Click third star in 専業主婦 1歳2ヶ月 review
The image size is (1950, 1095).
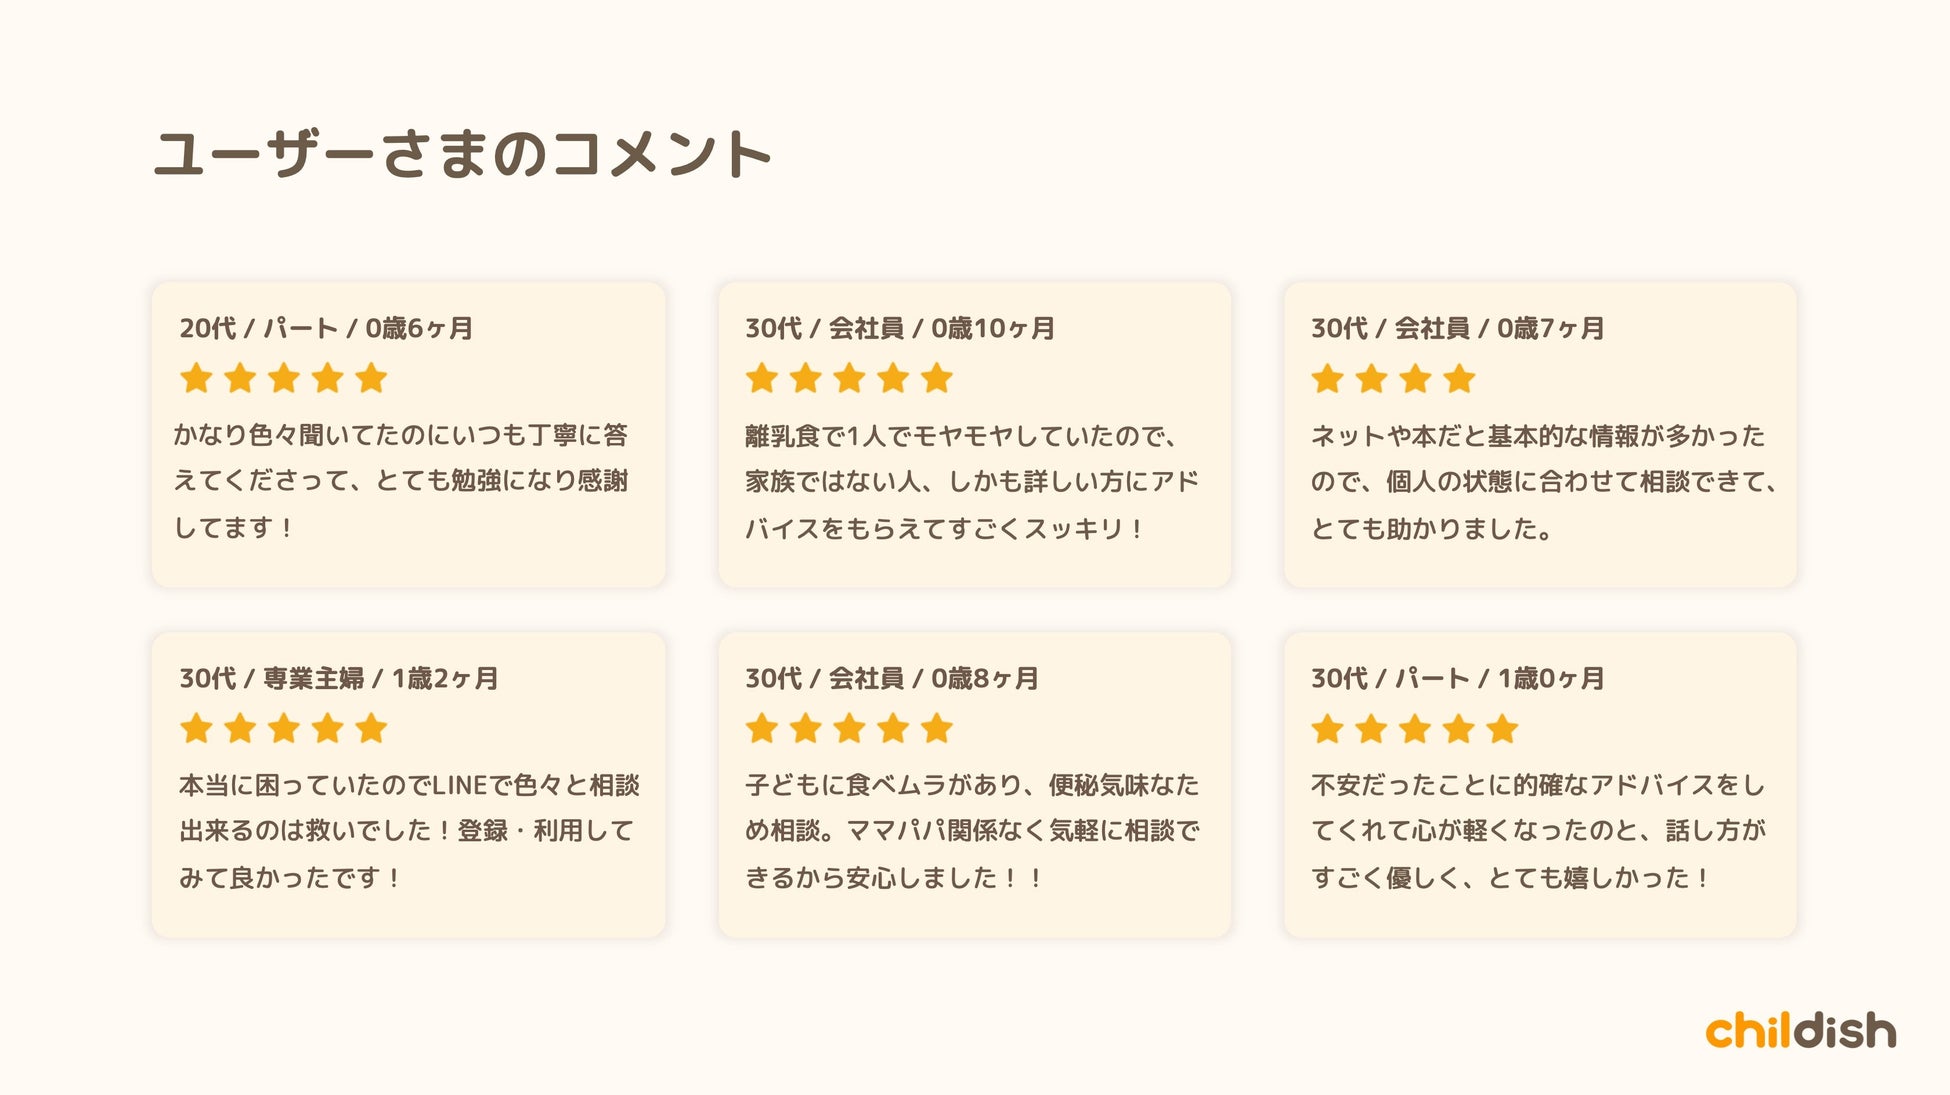click(x=284, y=729)
